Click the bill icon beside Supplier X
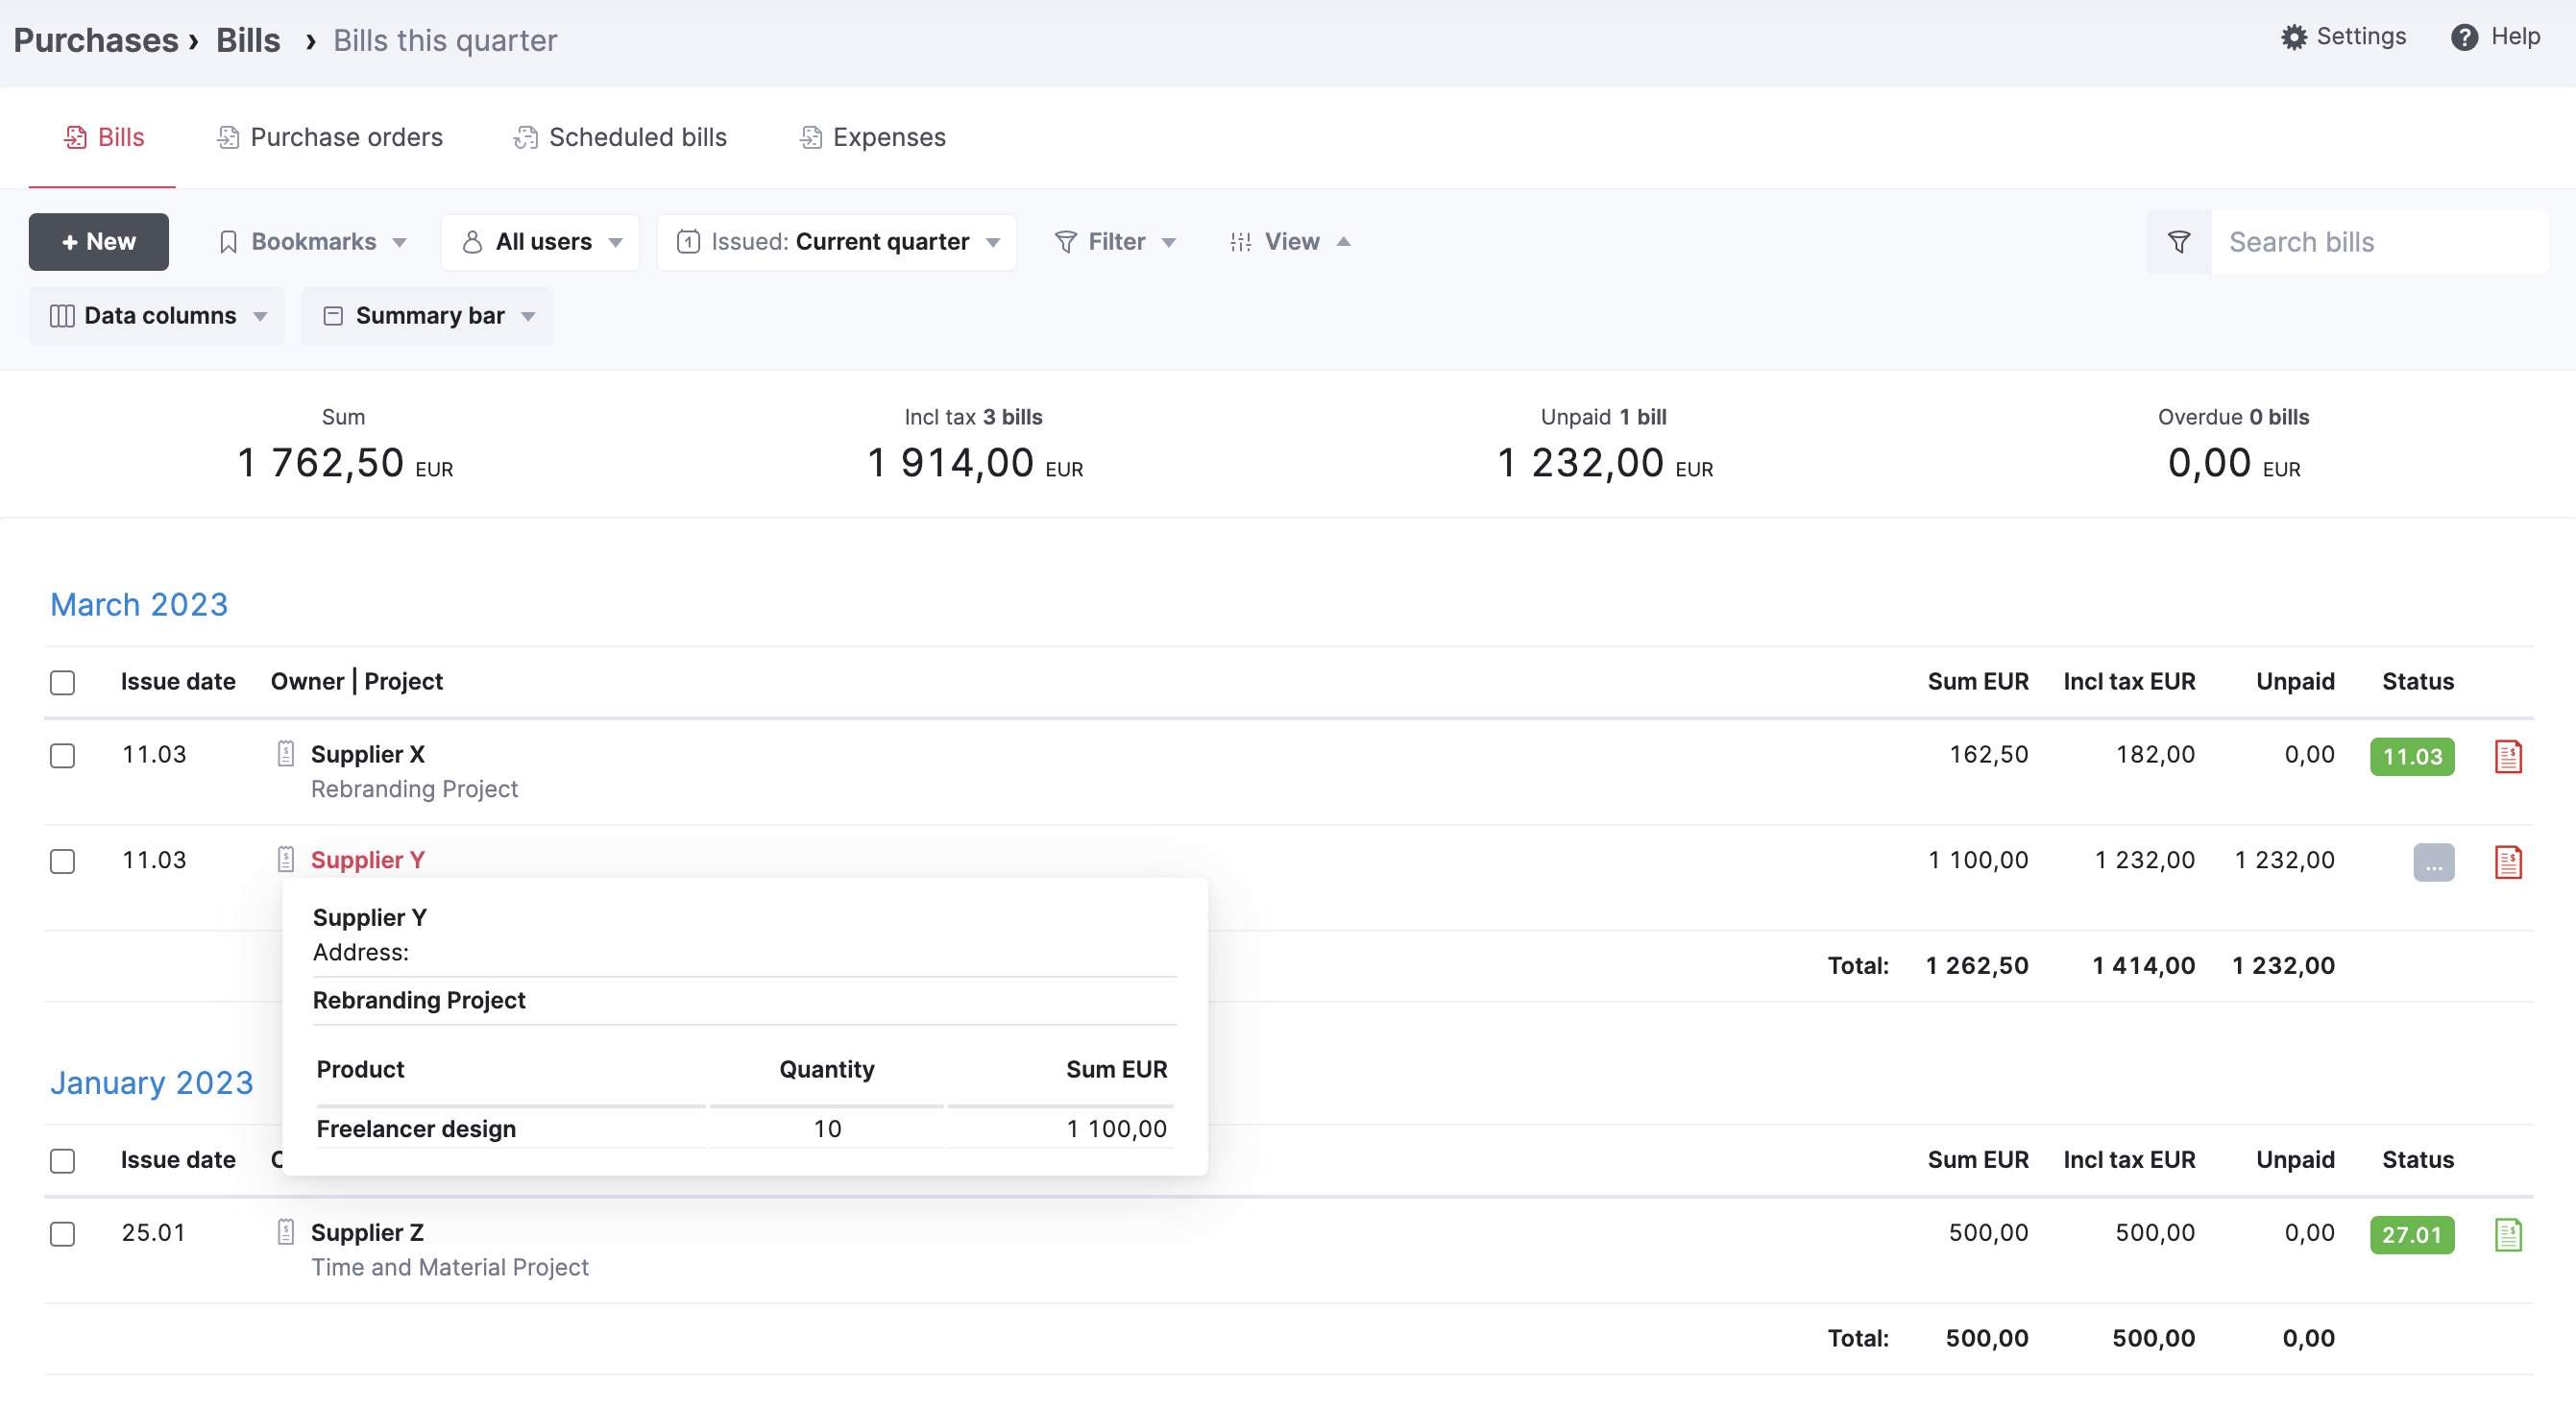 point(286,754)
